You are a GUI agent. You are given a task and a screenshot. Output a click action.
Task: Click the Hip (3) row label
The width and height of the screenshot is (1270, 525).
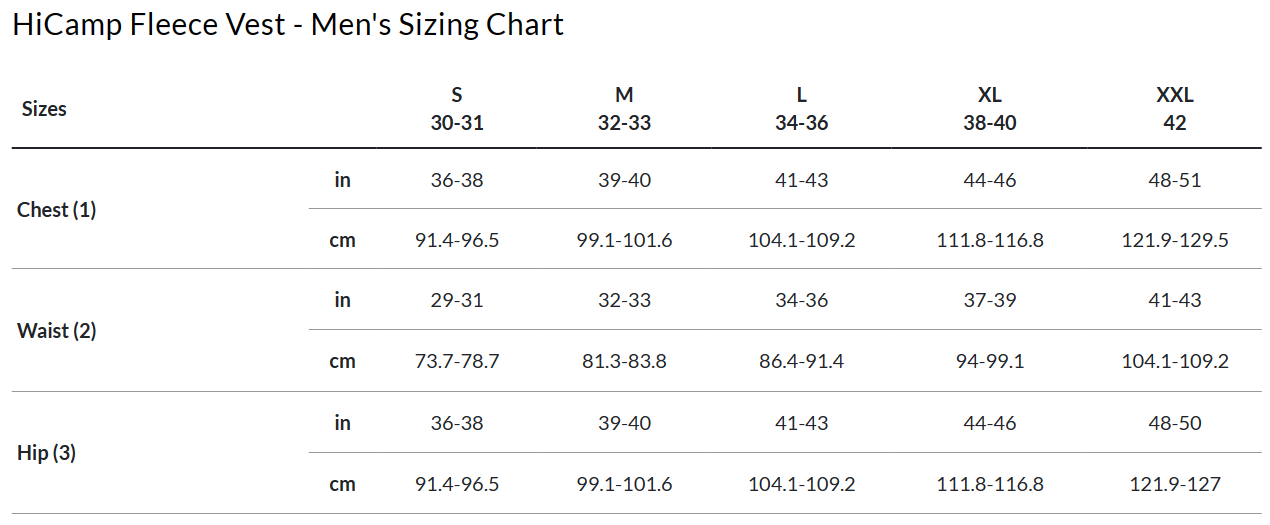pyautogui.click(x=47, y=453)
